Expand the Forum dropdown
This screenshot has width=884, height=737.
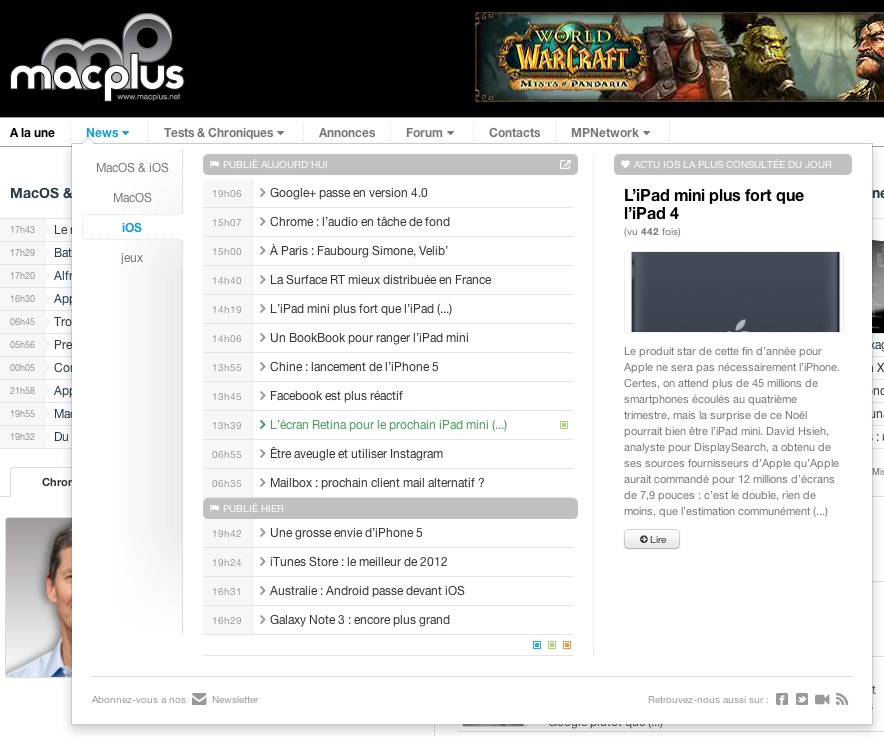click(x=430, y=133)
